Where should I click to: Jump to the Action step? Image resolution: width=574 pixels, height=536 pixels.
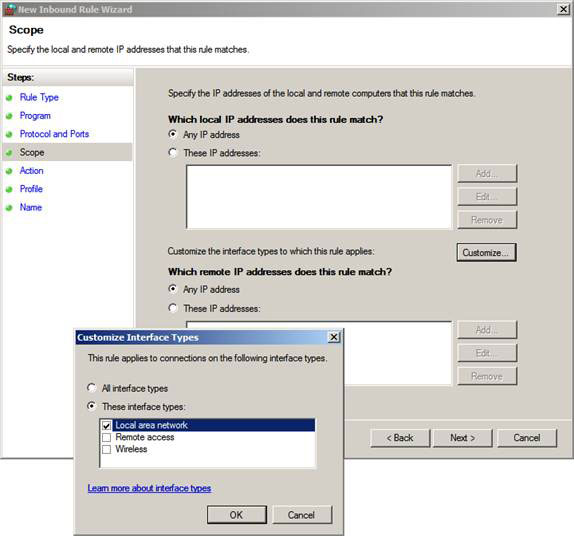[31, 171]
